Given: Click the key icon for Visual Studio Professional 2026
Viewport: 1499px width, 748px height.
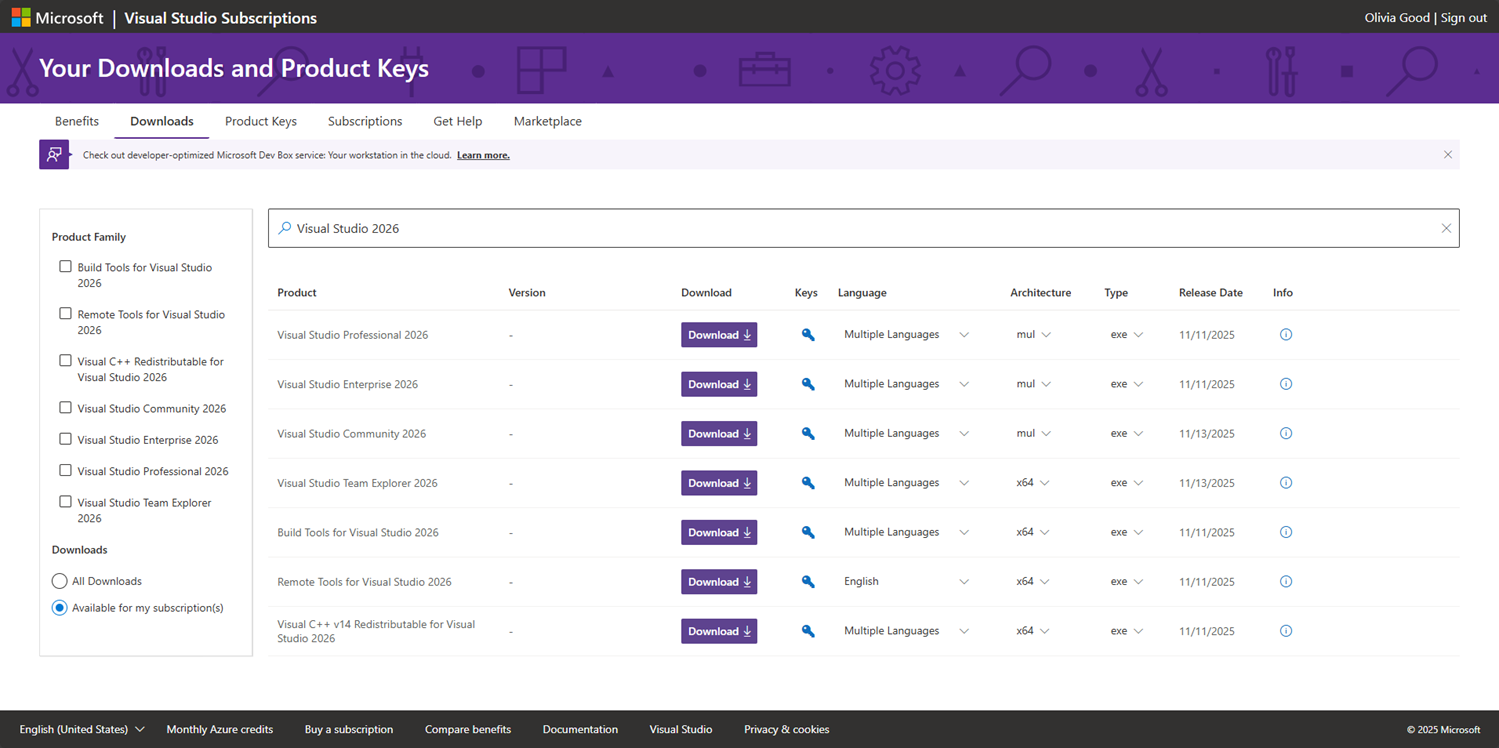Looking at the screenshot, I should click(x=806, y=334).
